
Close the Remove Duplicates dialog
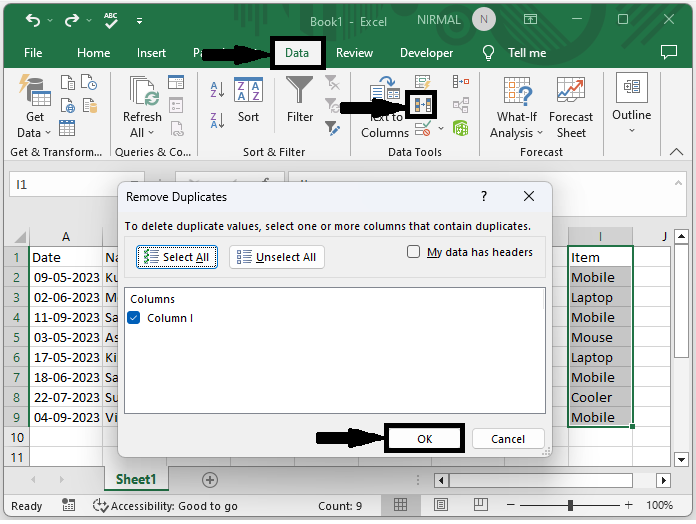tap(529, 196)
